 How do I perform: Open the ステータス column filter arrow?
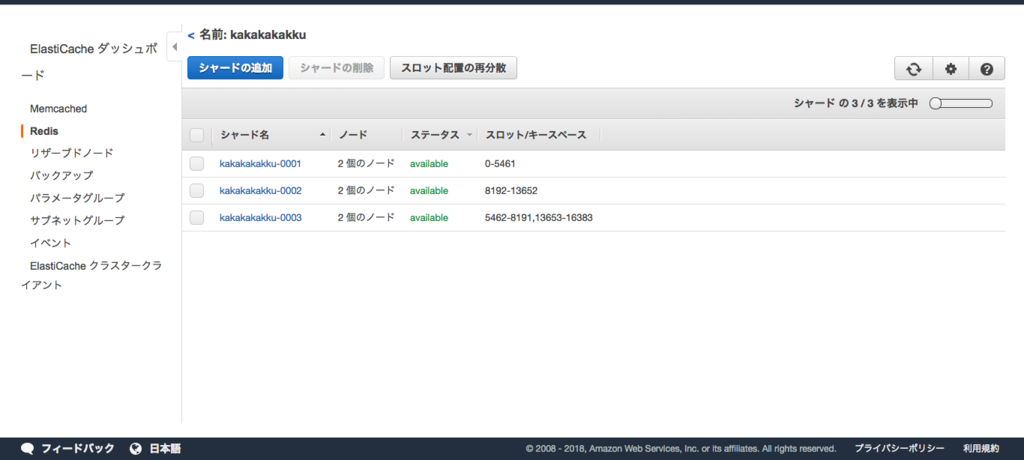pos(469,135)
